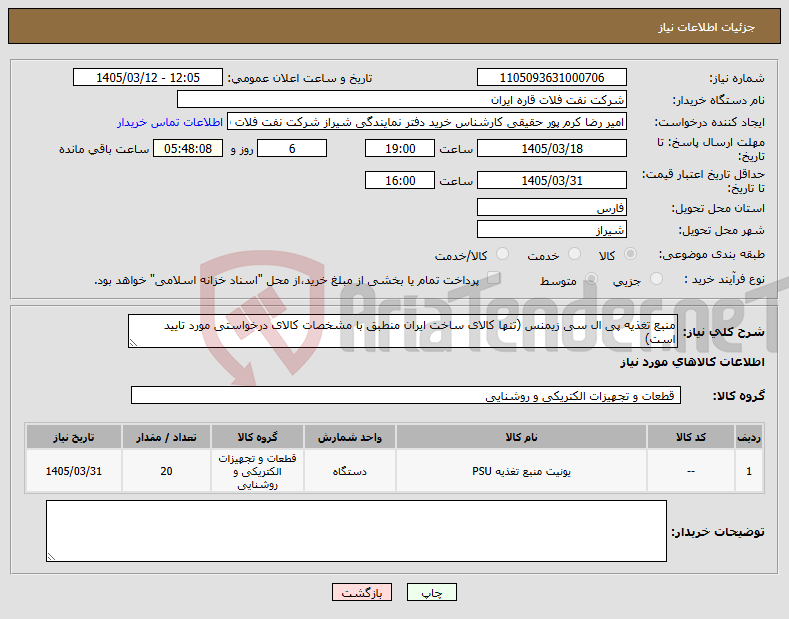Click the response deadline date 1405/03/18
Viewport: 789px width, 619px height.
pos(551,148)
